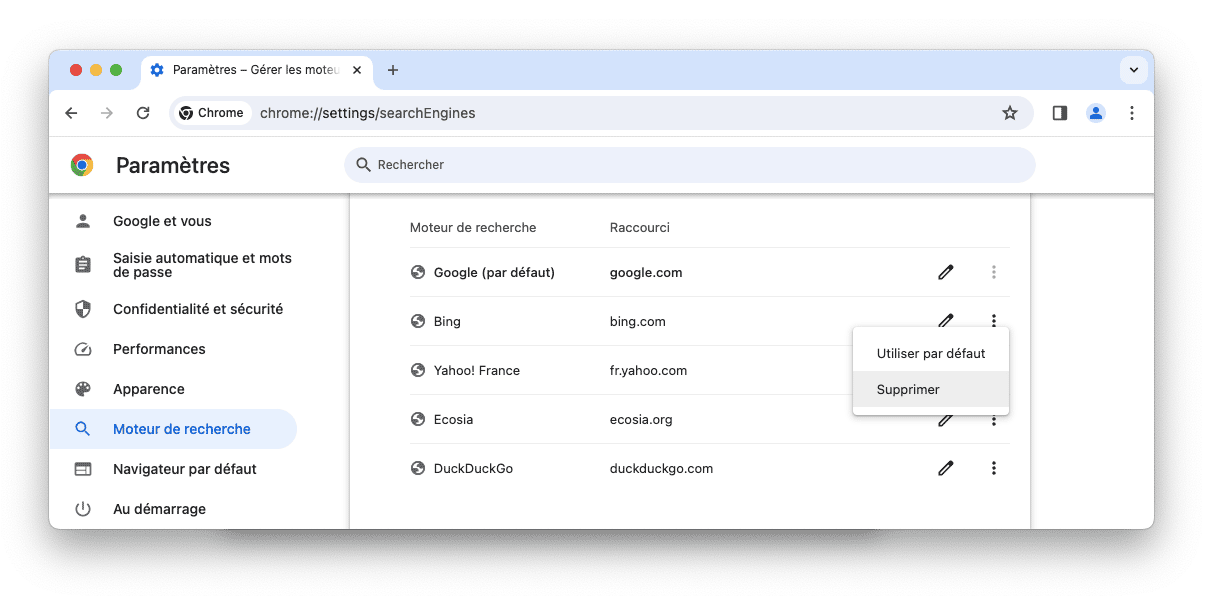1207x602 pixels.
Task: Click the ecosia.org shortcut text
Action: point(641,419)
